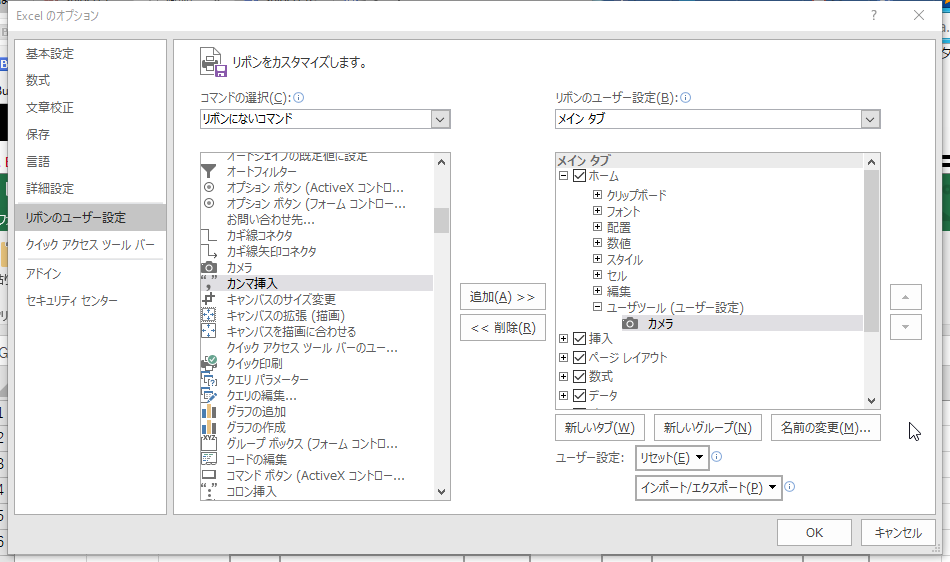Click the 新しいグループ(N) button
The width and height of the screenshot is (950, 562).
pyautogui.click(x=707, y=428)
